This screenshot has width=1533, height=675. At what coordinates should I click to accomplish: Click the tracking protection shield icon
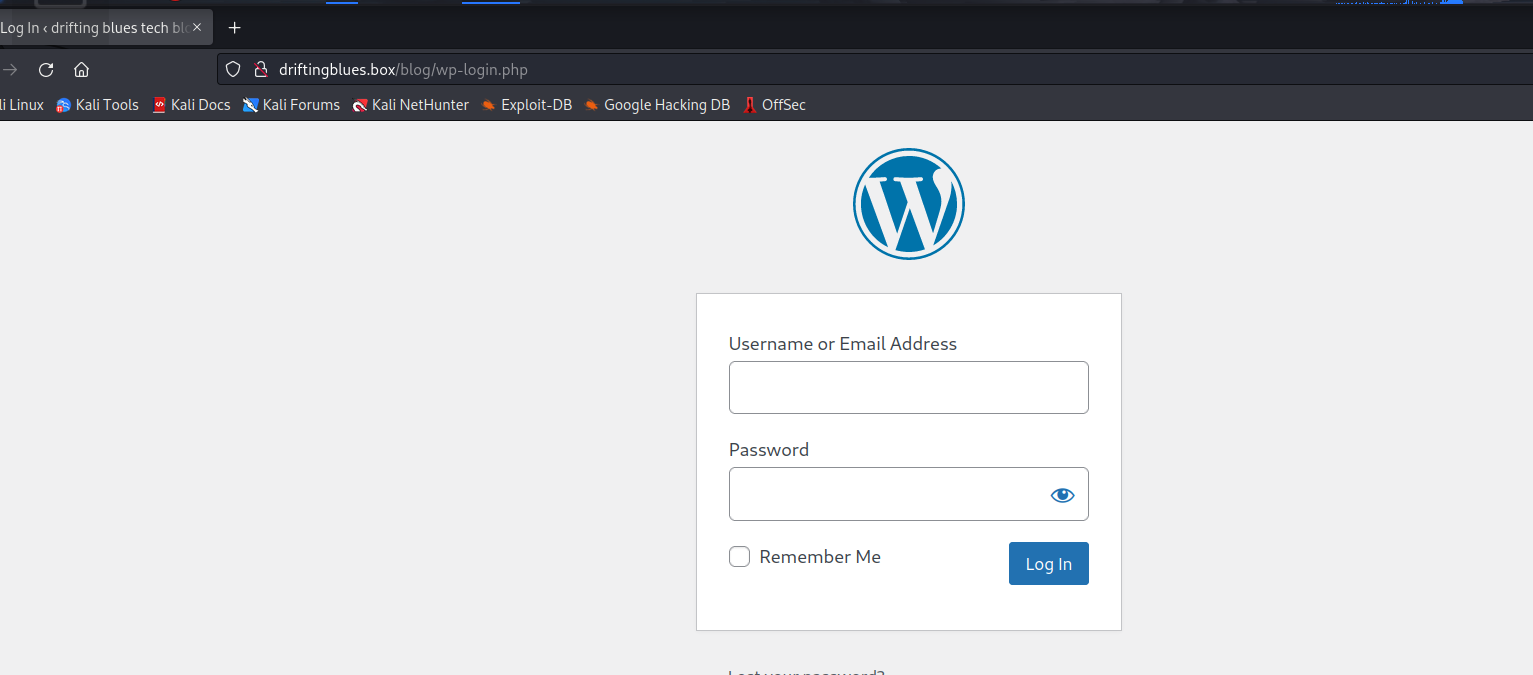(233, 70)
